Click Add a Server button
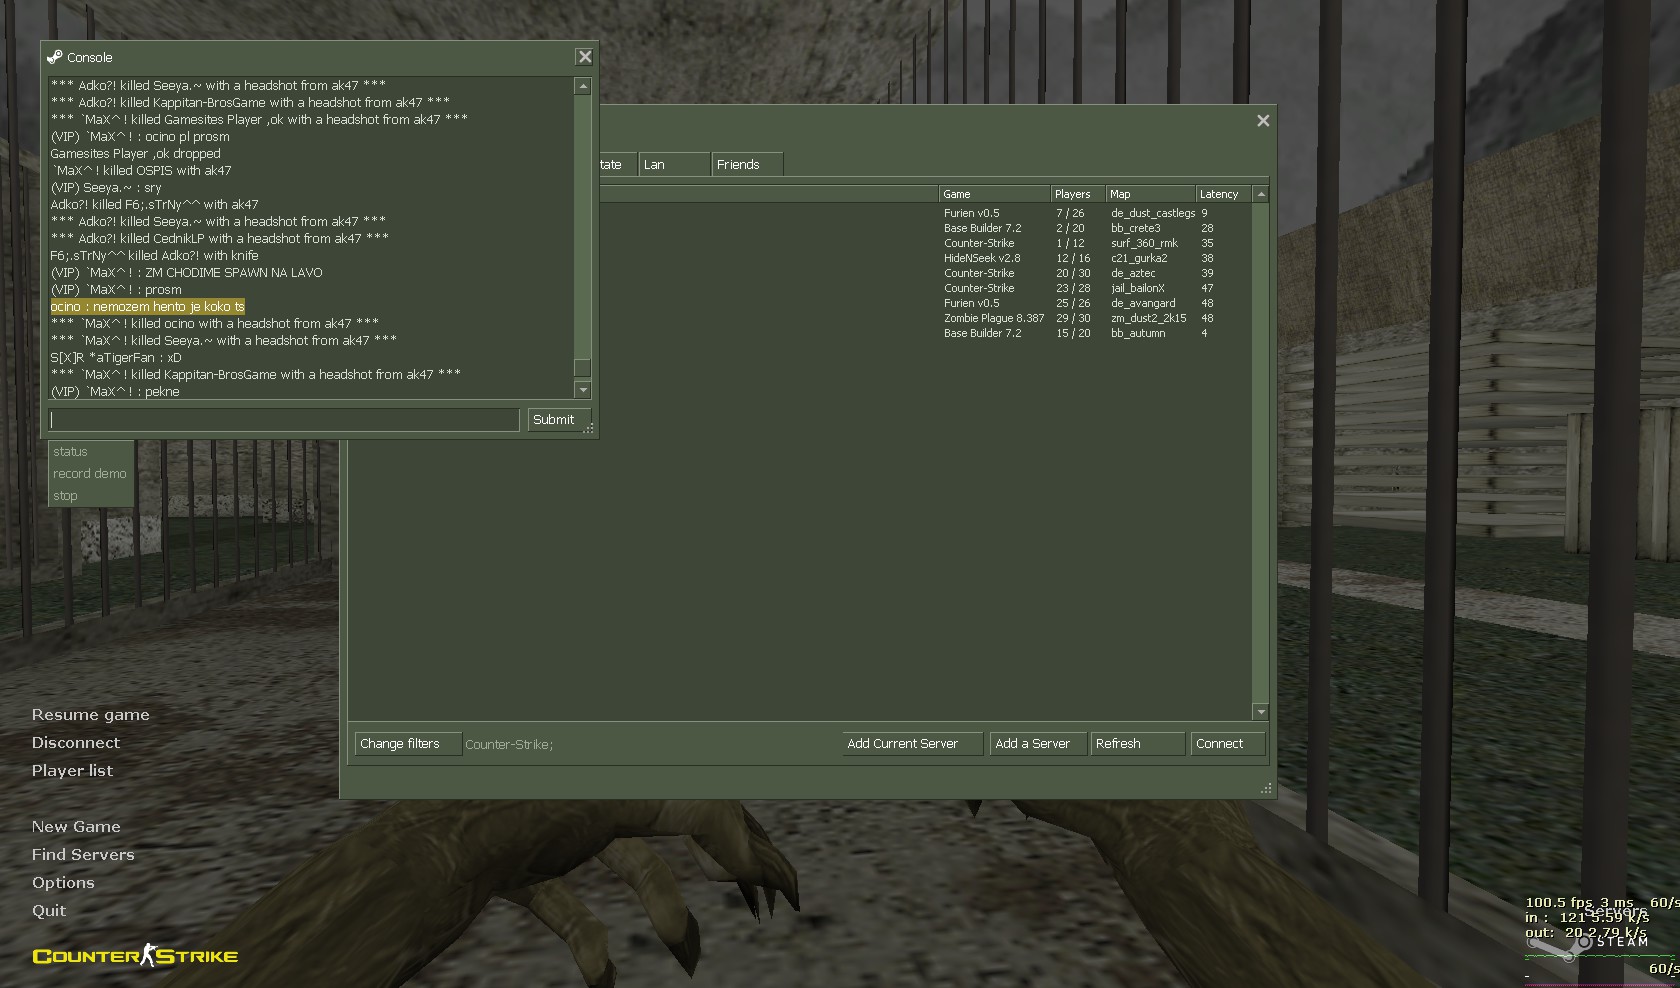 pos(1038,744)
